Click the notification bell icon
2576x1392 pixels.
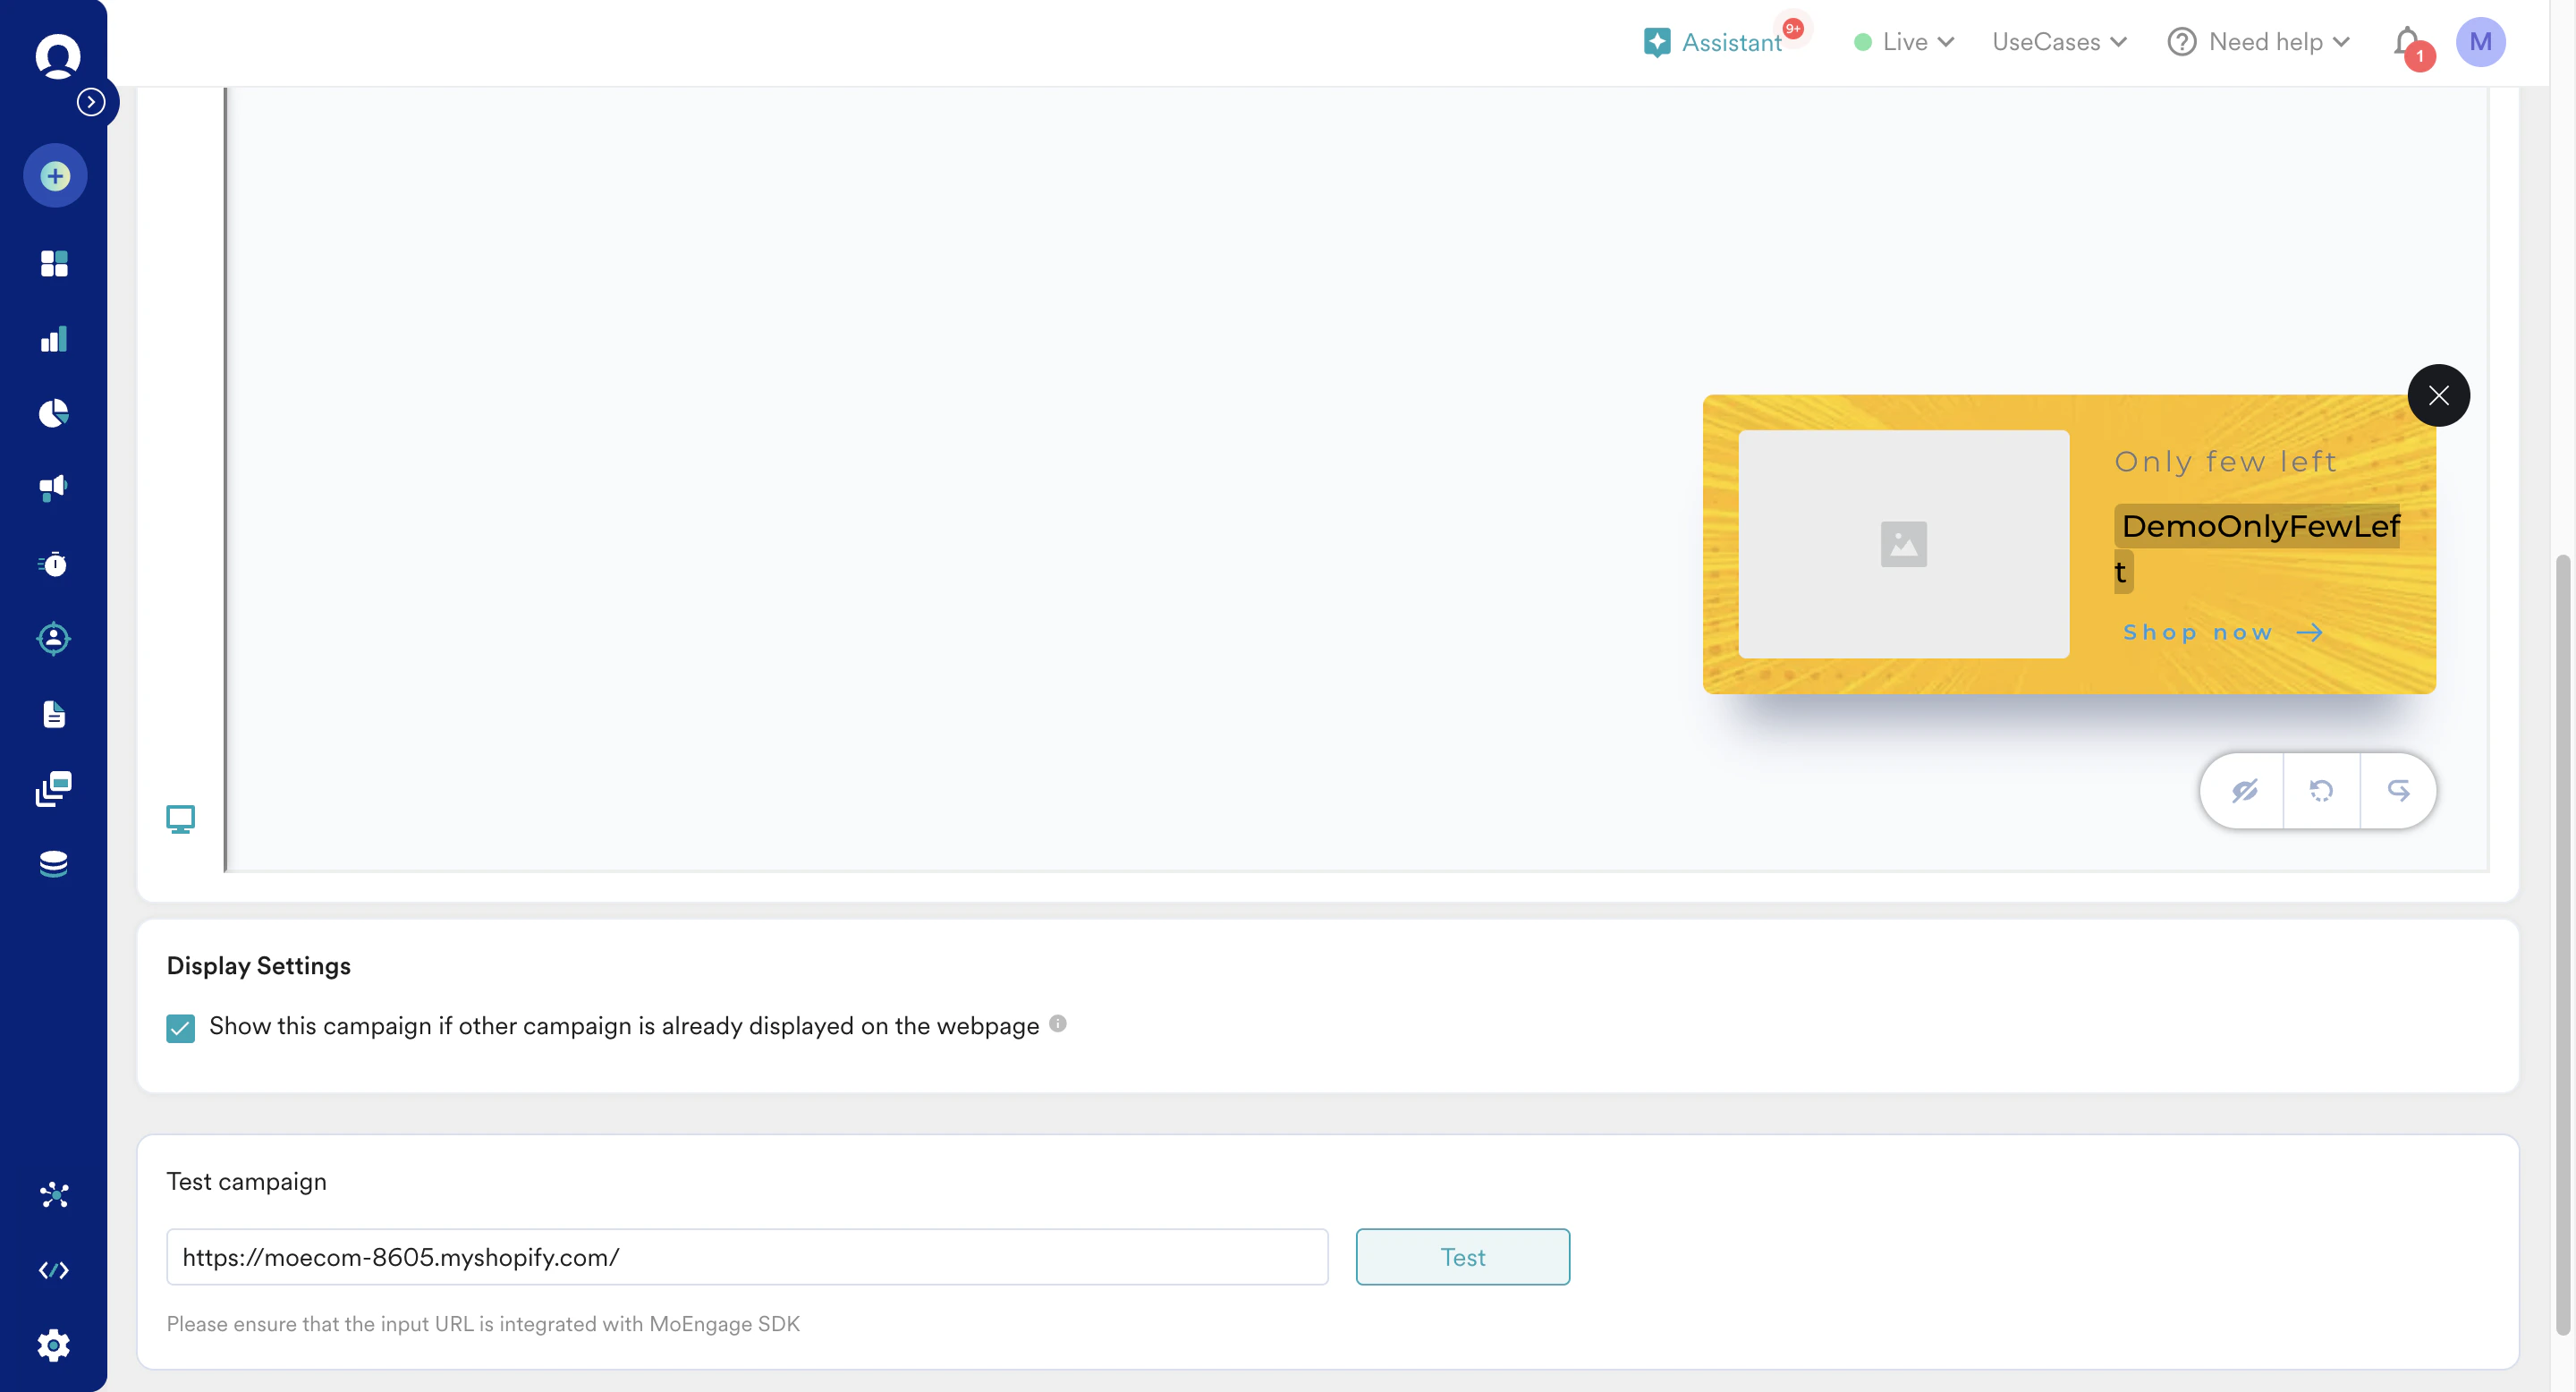[2408, 42]
